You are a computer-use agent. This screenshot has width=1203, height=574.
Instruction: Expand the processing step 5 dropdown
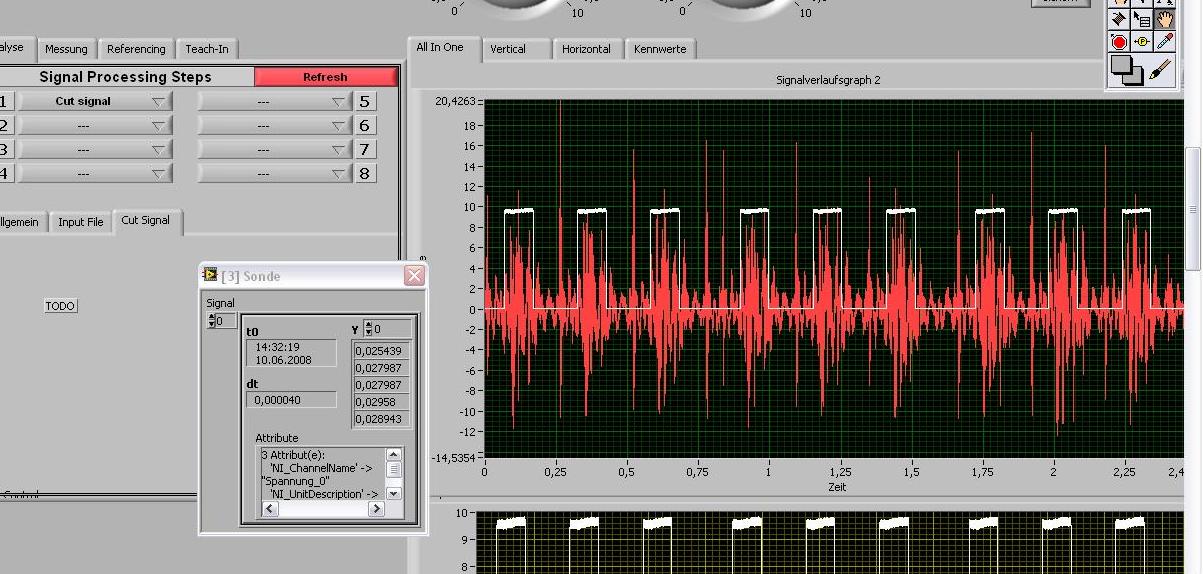coord(274,101)
